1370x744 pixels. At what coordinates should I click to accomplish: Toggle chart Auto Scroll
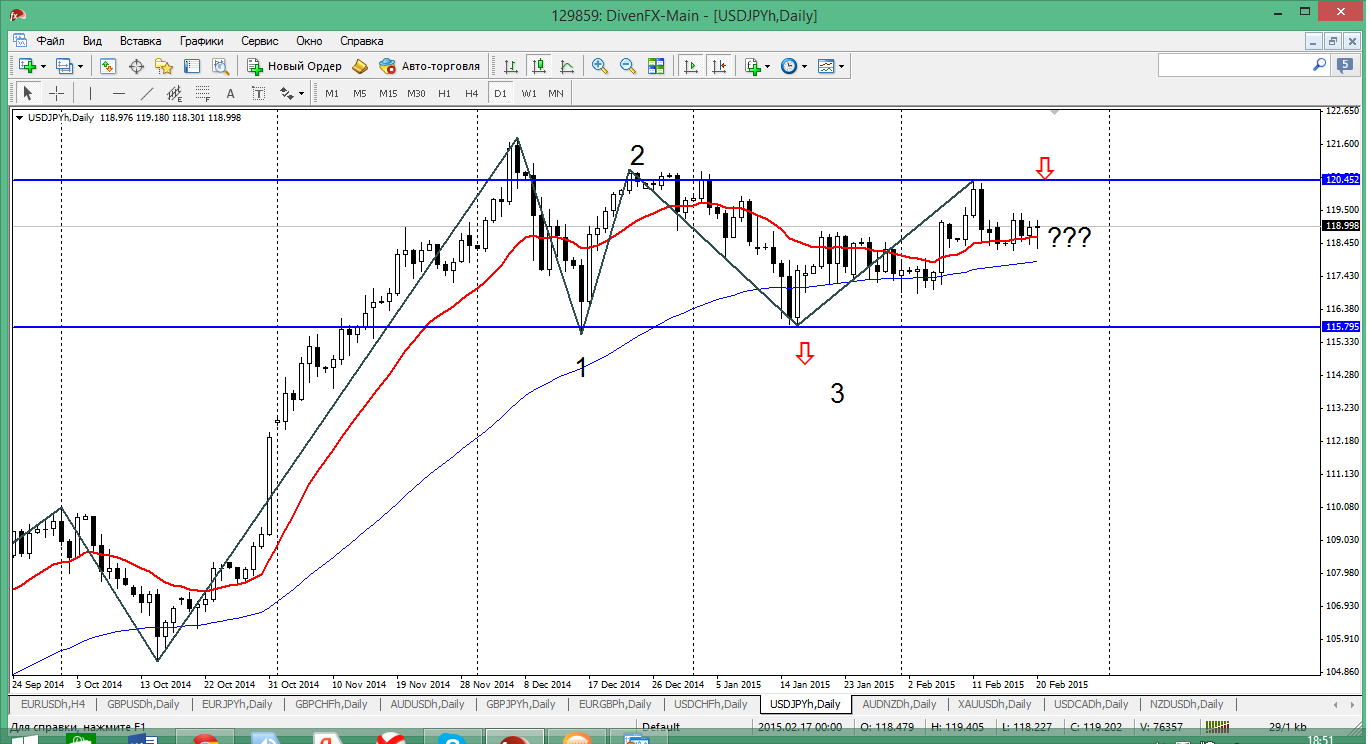[x=691, y=66]
